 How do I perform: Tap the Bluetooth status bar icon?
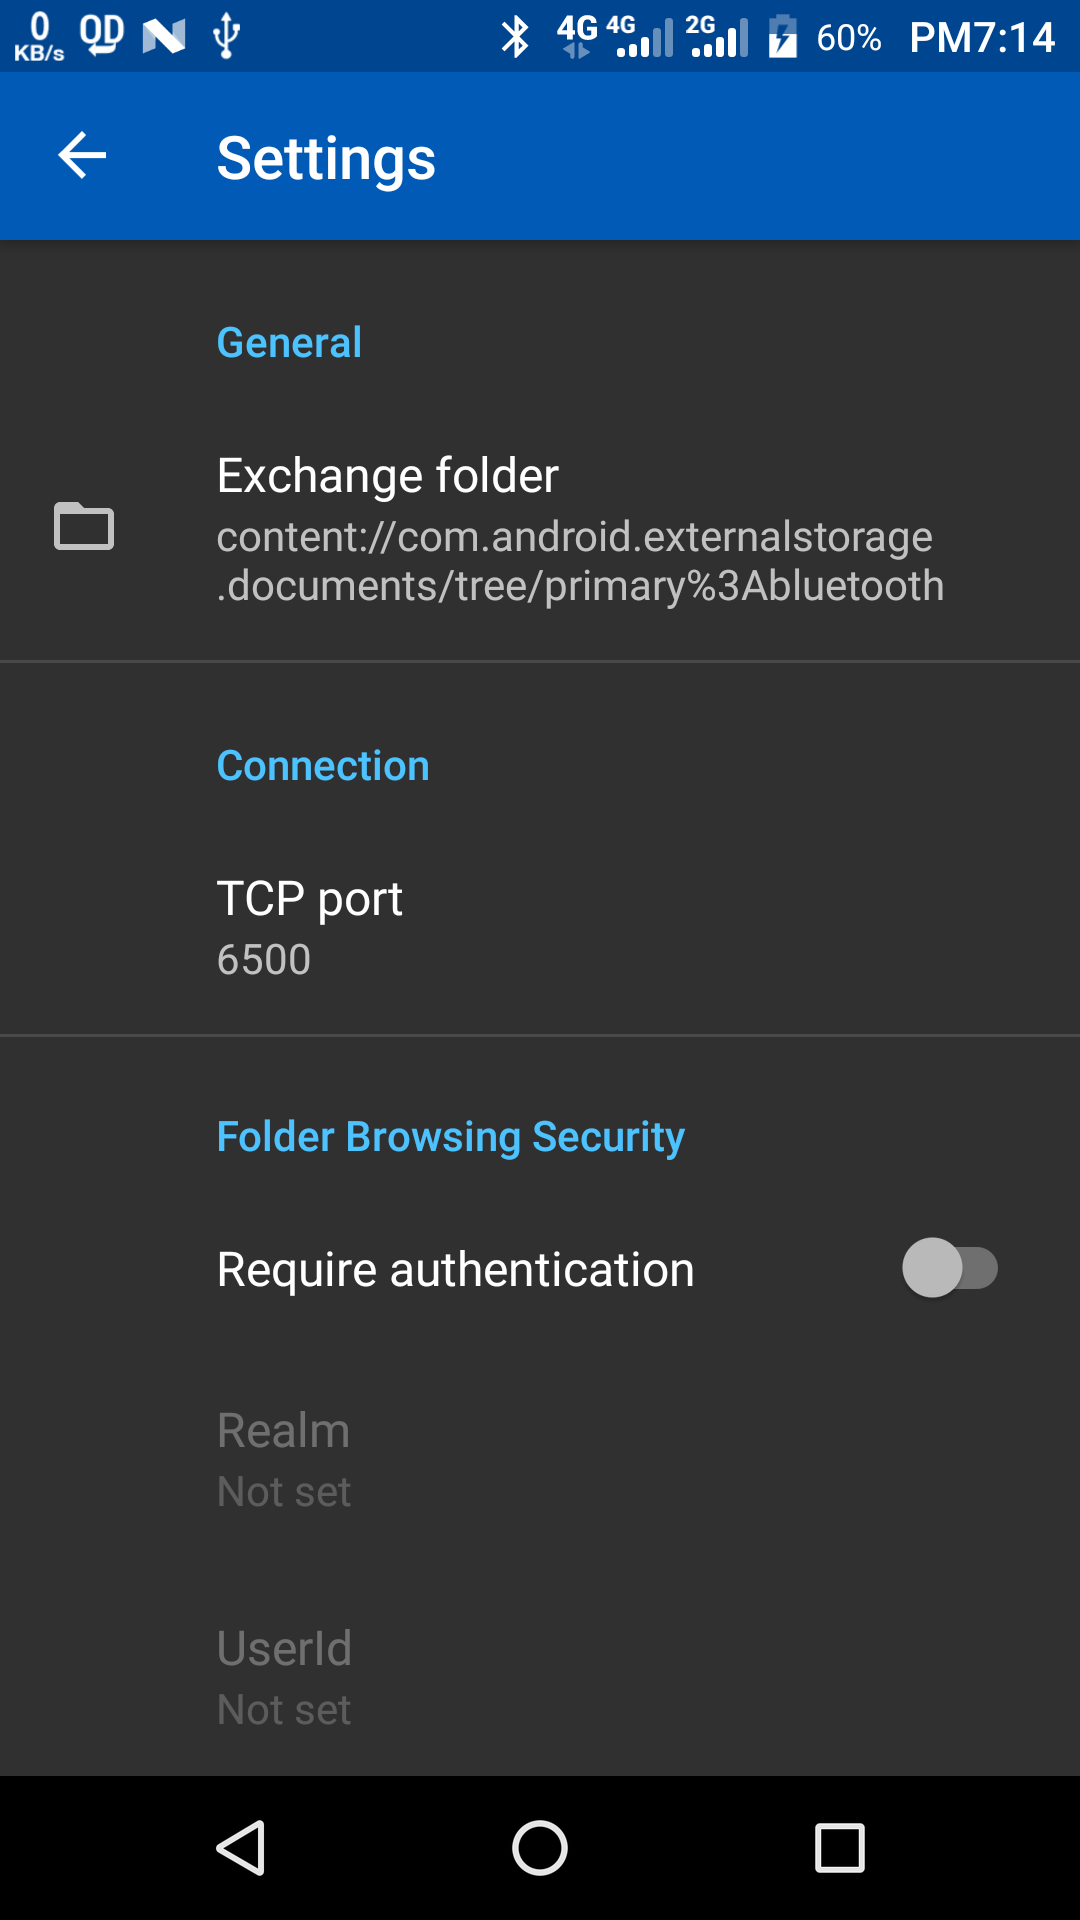tap(515, 37)
